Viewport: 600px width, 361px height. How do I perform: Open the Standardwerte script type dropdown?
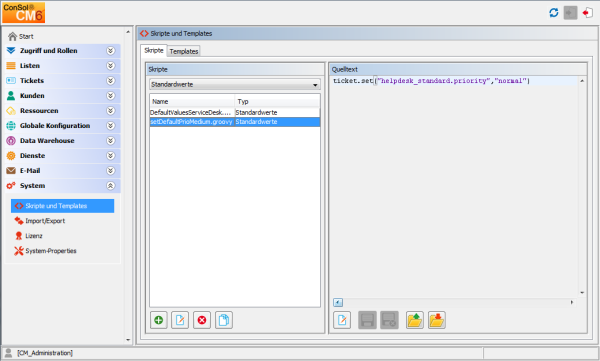235,85
